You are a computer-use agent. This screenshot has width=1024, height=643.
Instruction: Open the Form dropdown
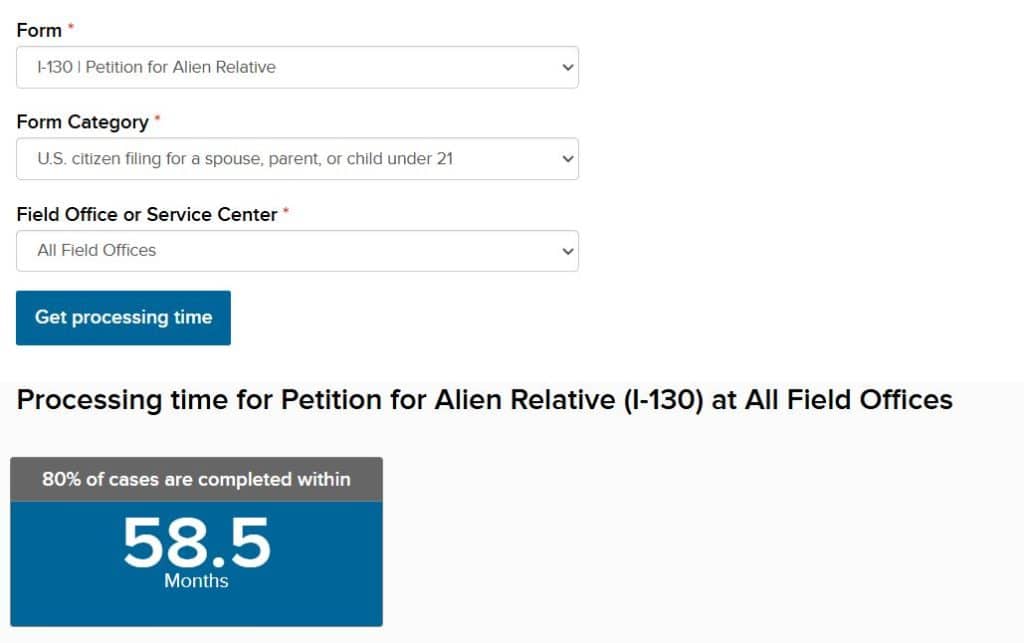297,67
